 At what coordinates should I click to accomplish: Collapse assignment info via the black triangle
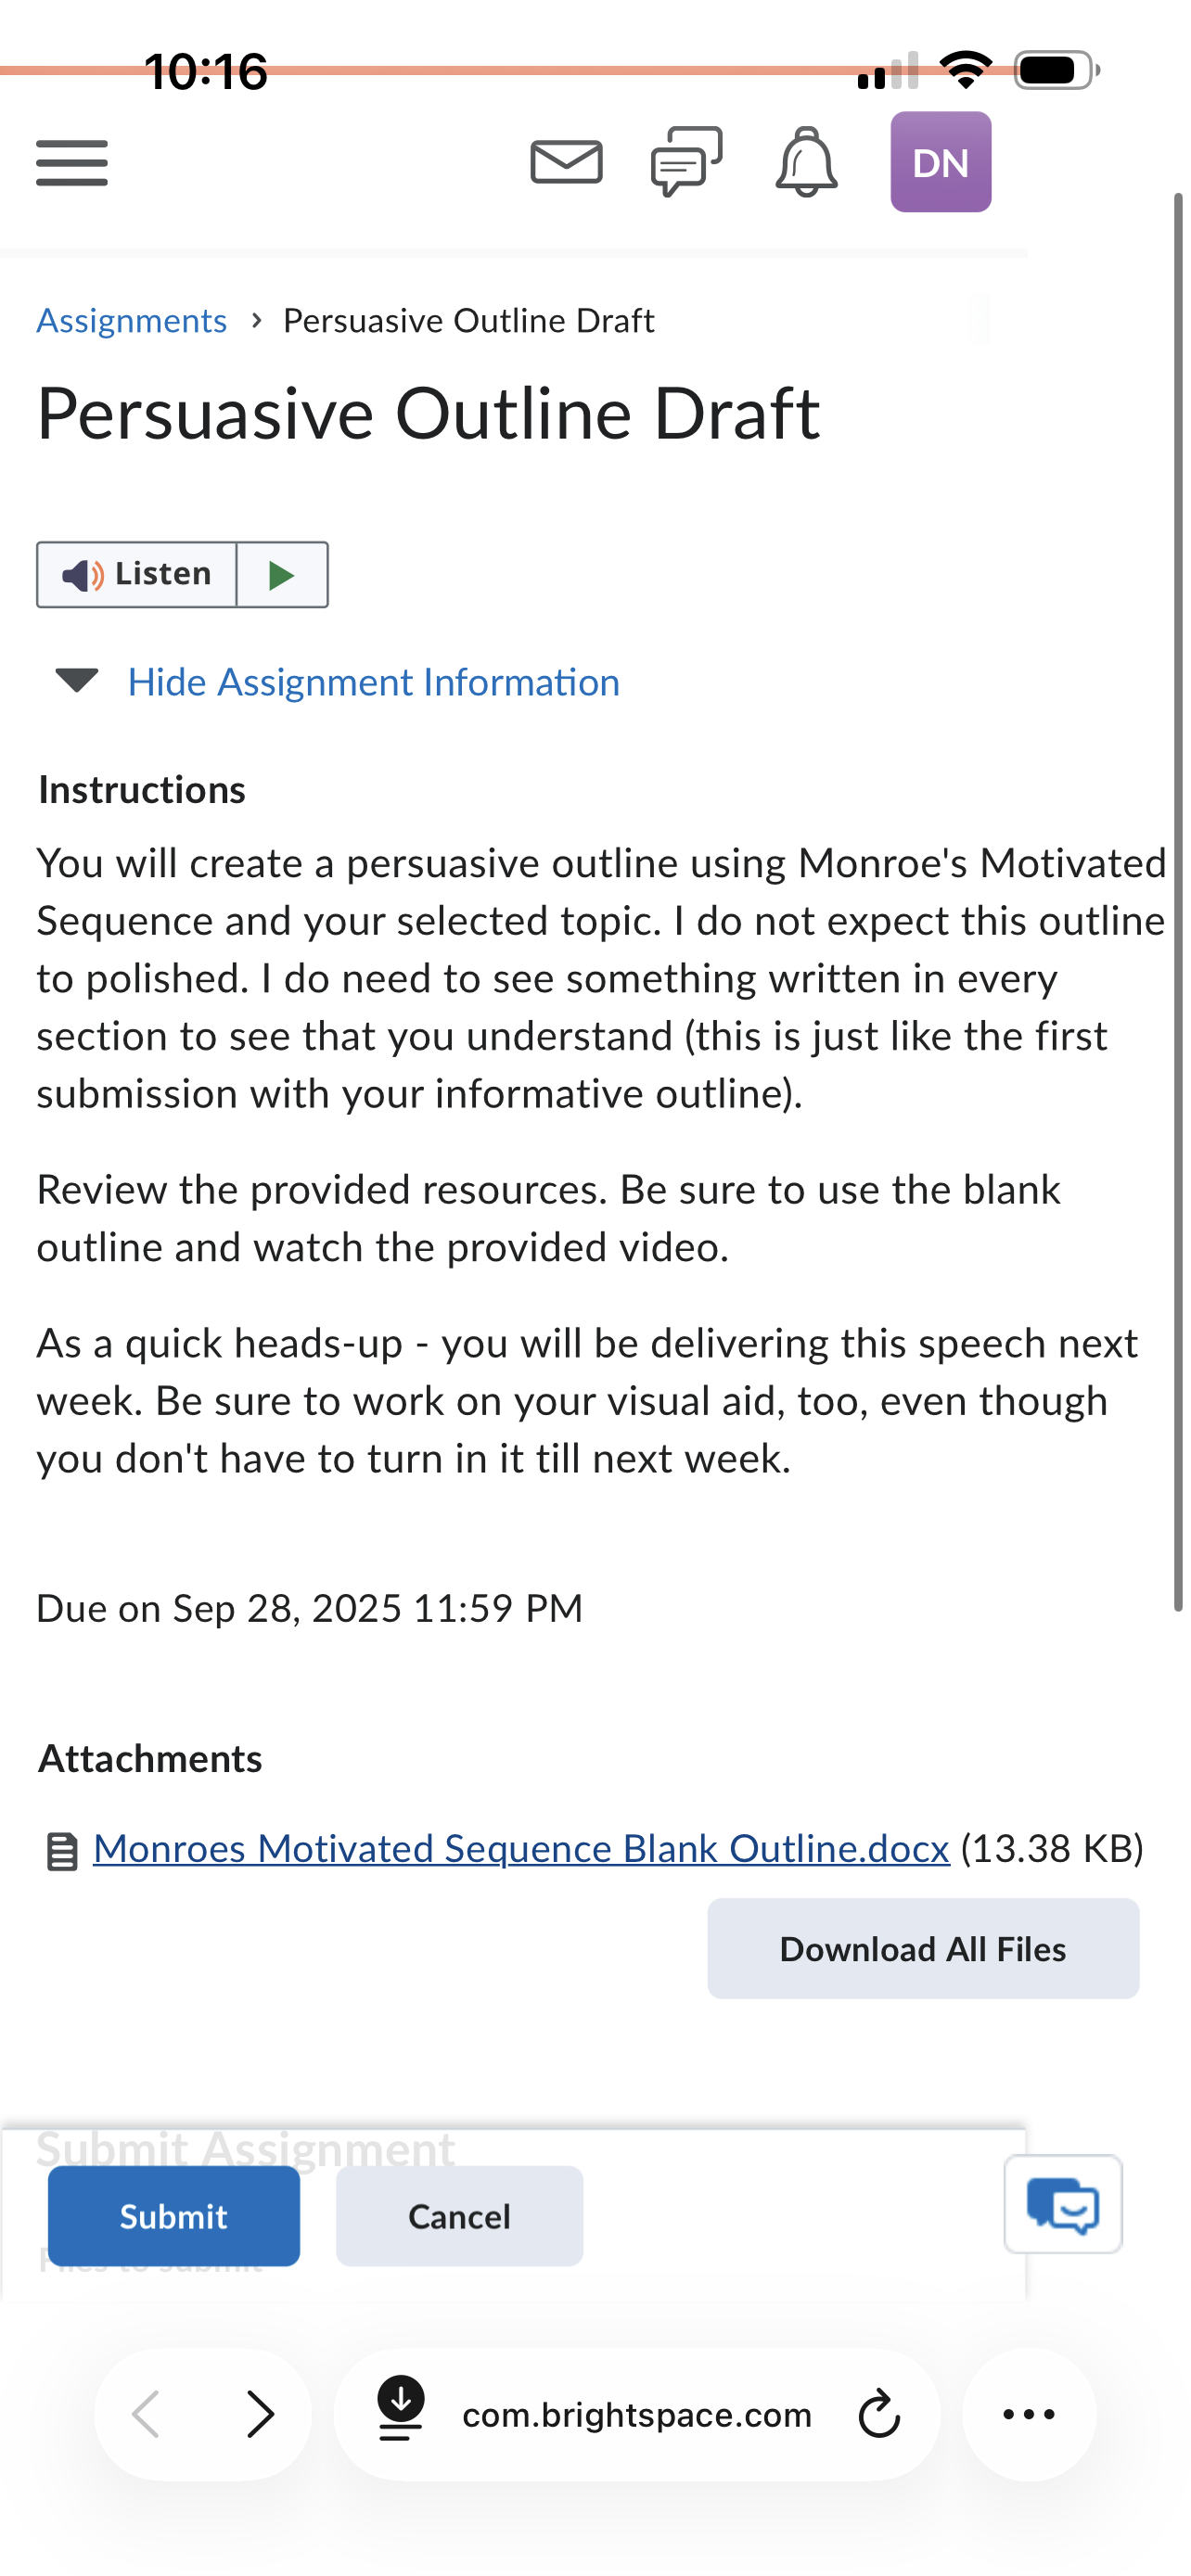tap(77, 681)
